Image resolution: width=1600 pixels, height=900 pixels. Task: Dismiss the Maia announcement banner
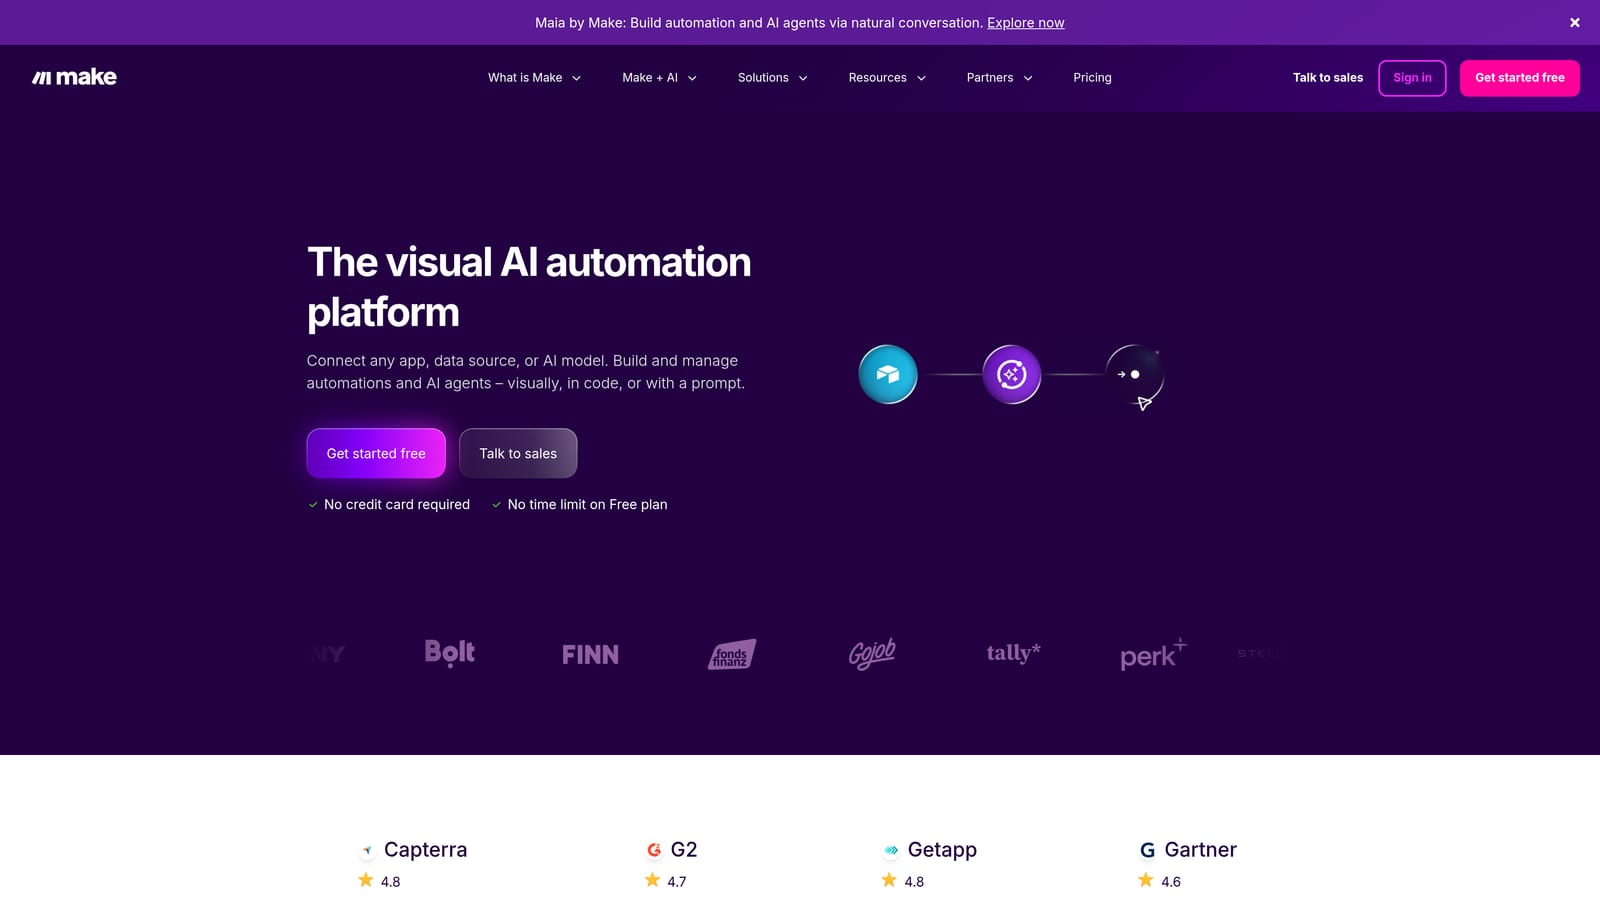pyautogui.click(x=1574, y=22)
